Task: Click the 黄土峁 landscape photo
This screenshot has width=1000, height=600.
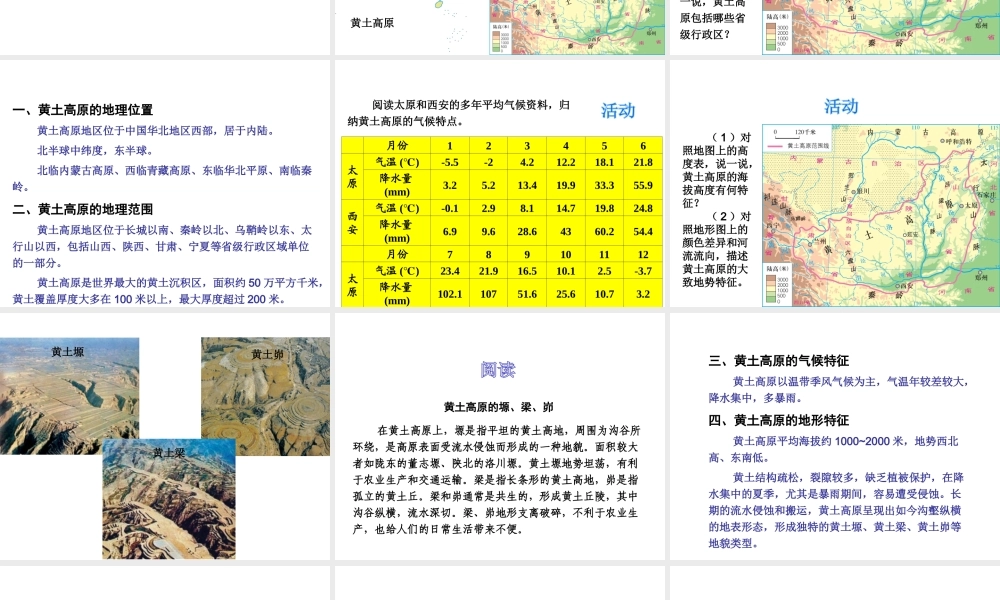Action: [x=266, y=395]
